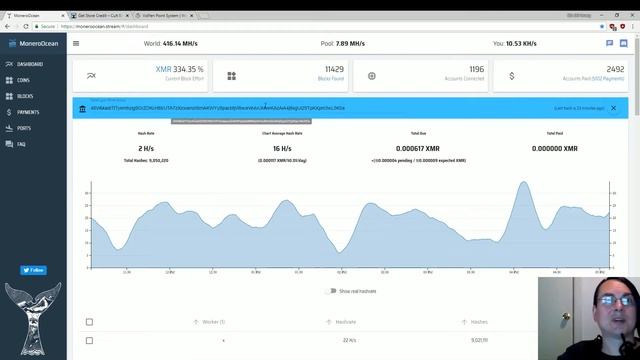This screenshot has height=360, width=640.
Task: Open Payments in the sidebar
Action: coord(28,112)
